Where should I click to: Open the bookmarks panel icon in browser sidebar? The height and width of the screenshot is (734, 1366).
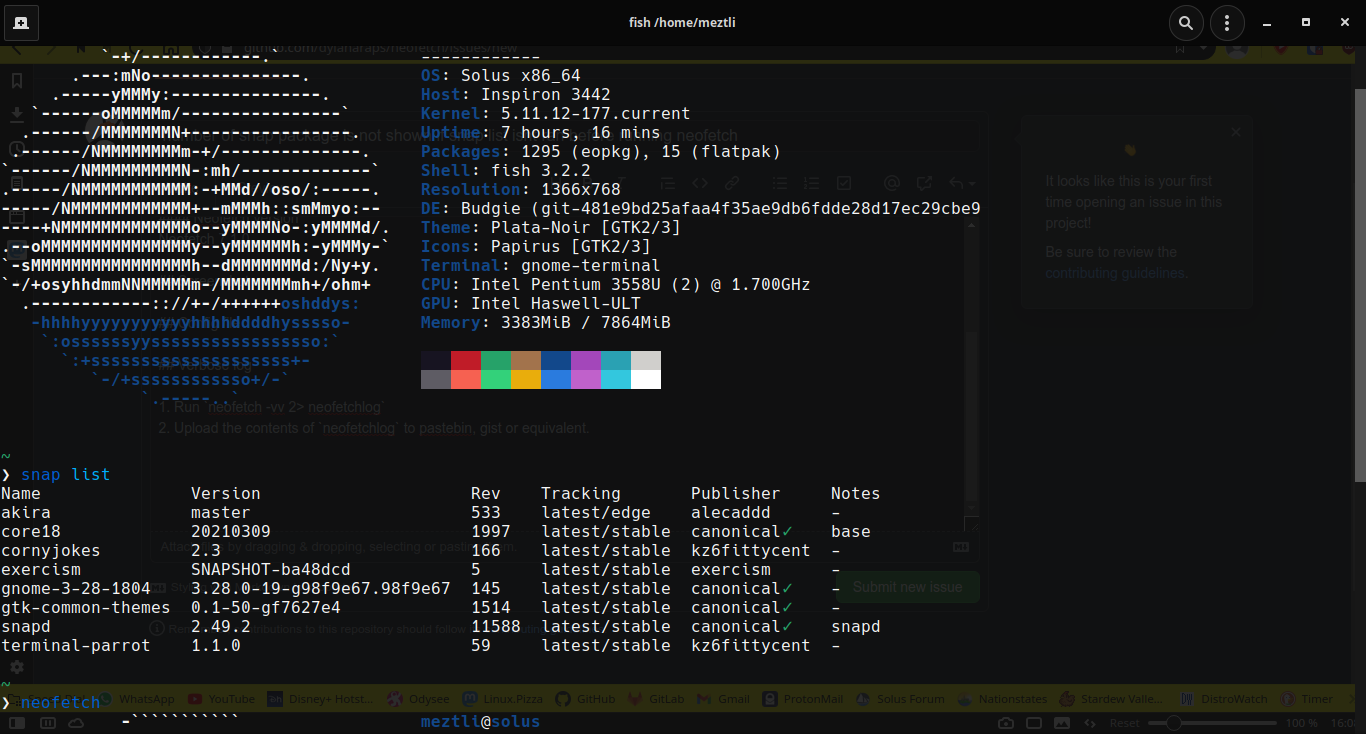pos(17,80)
